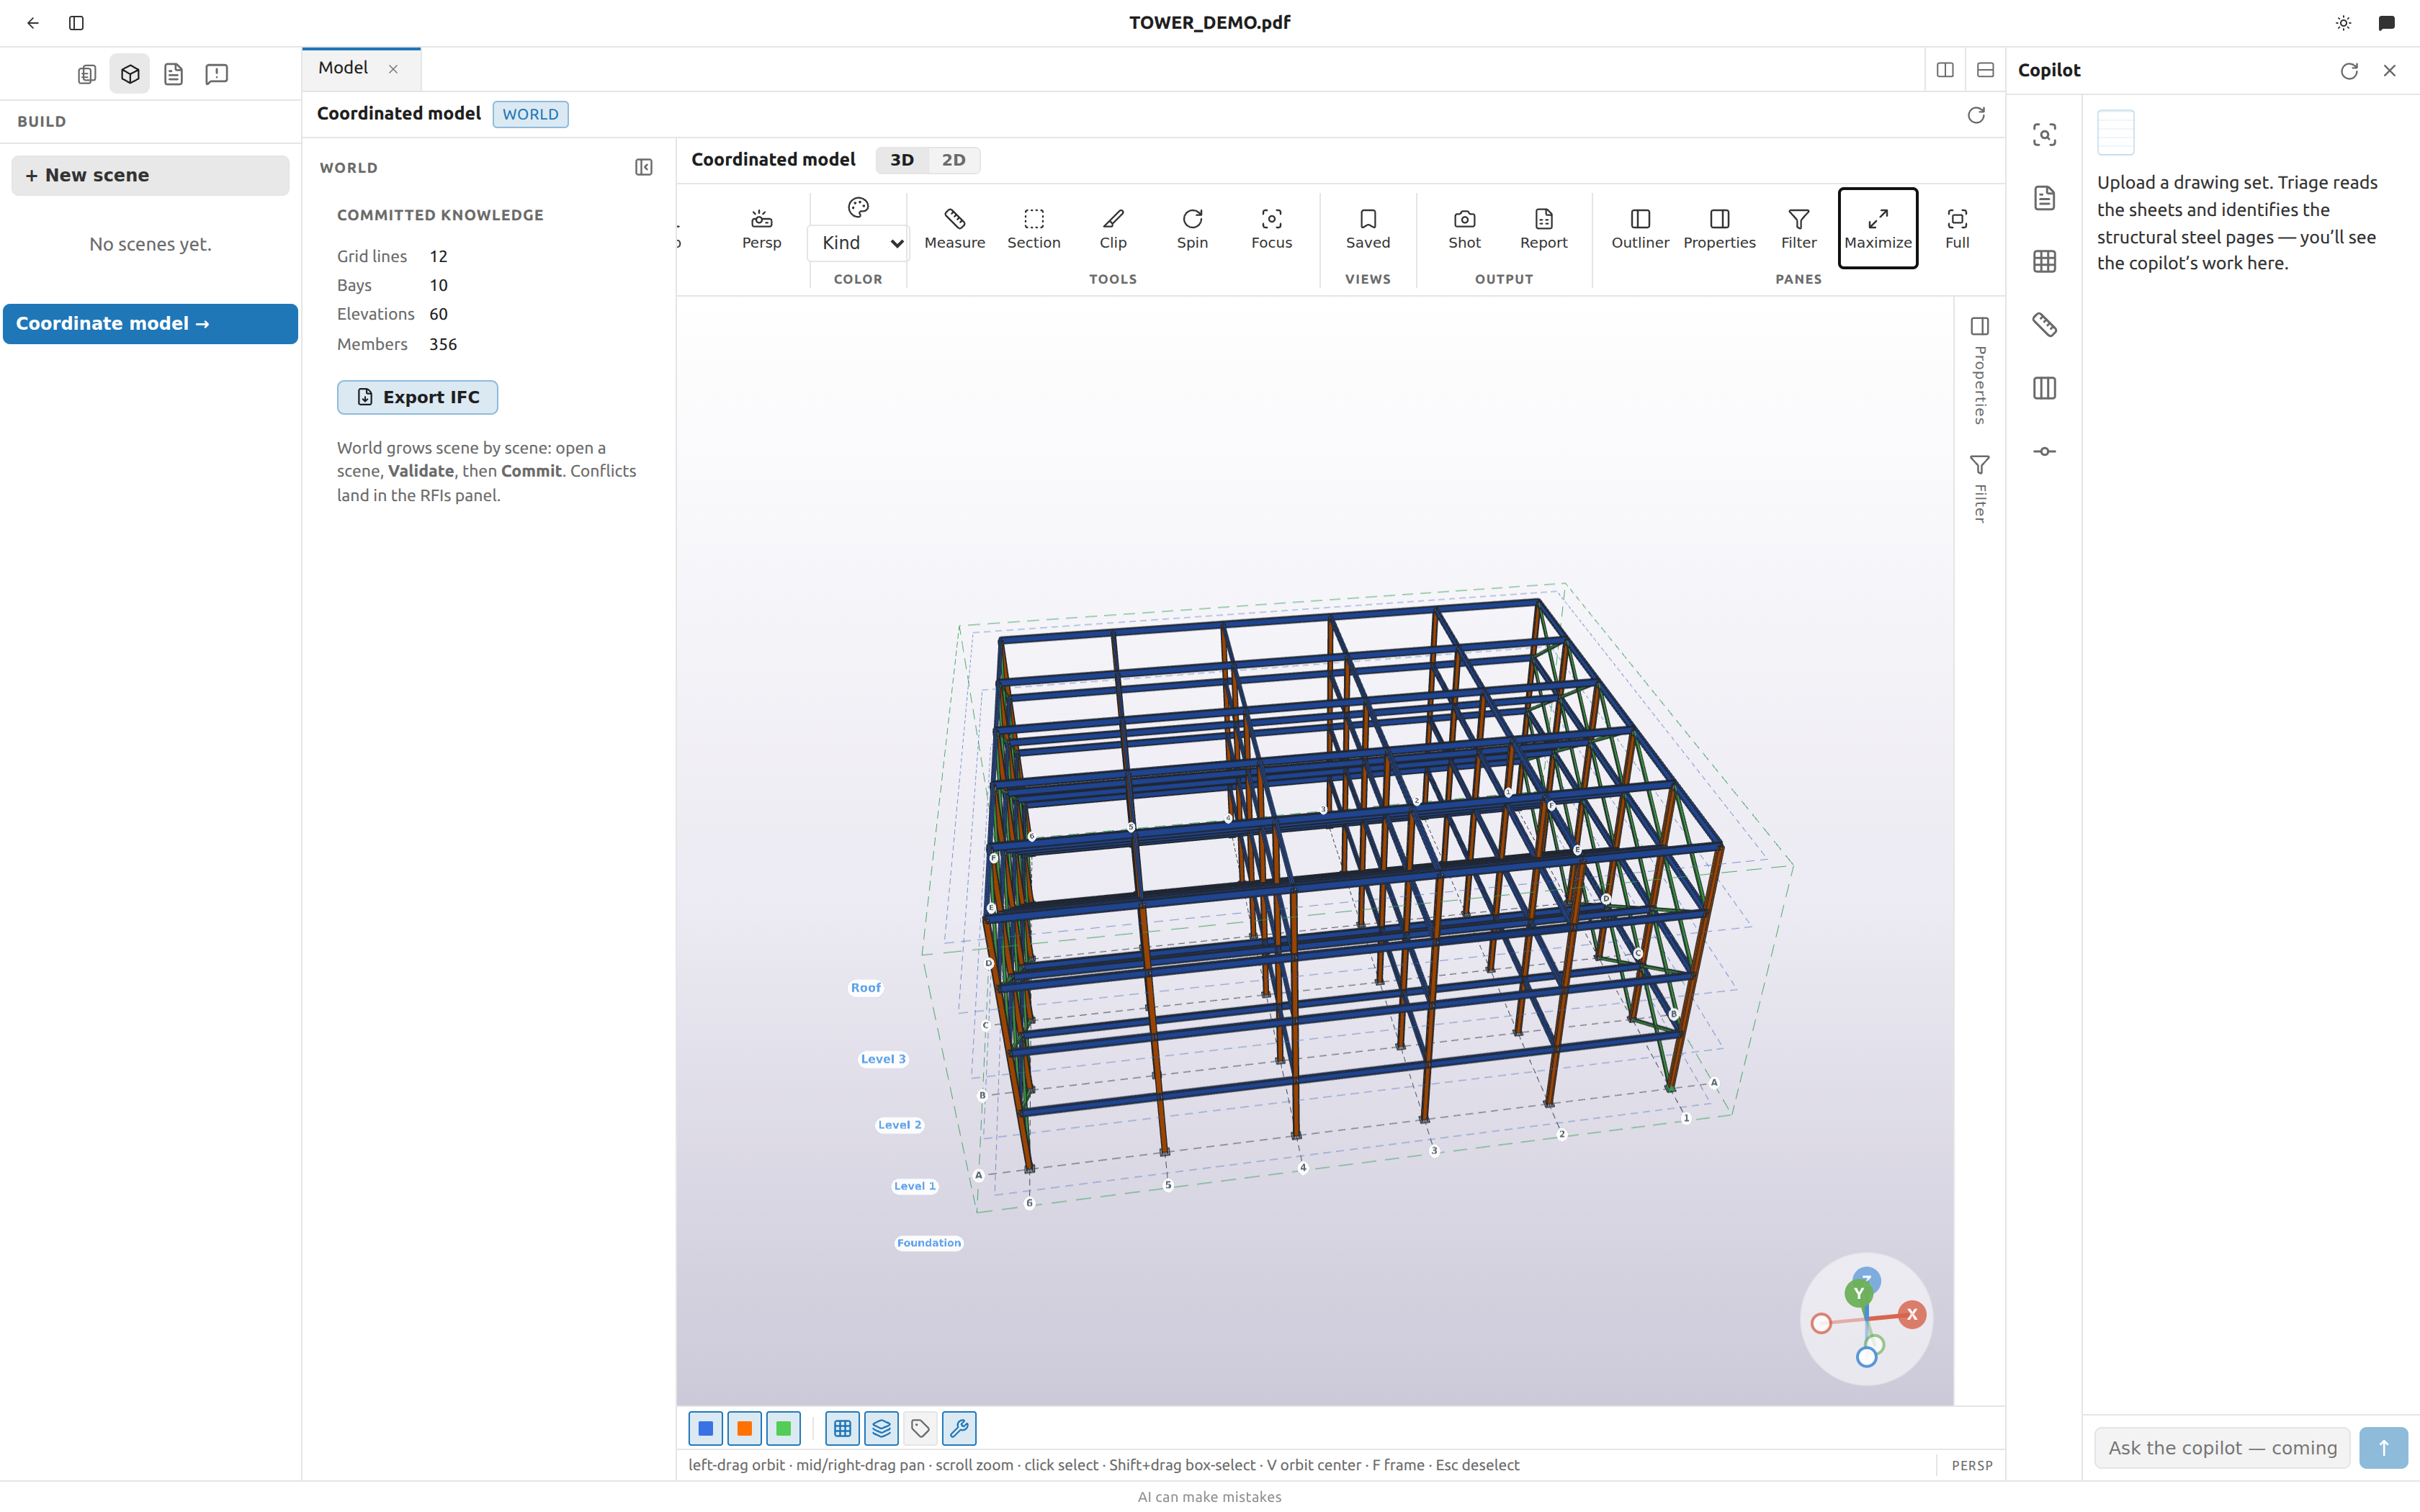Open the Copilot ruler measure icon
The width and height of the screenshot is (2420, 1512).
(x=2044, y=324)
